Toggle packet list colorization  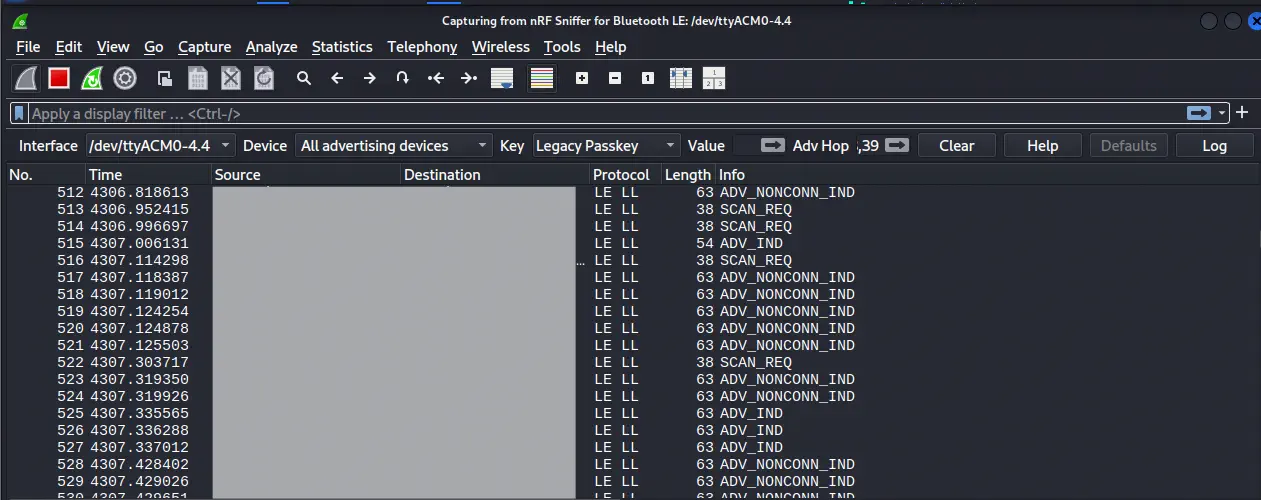click(x=542, y=78)
